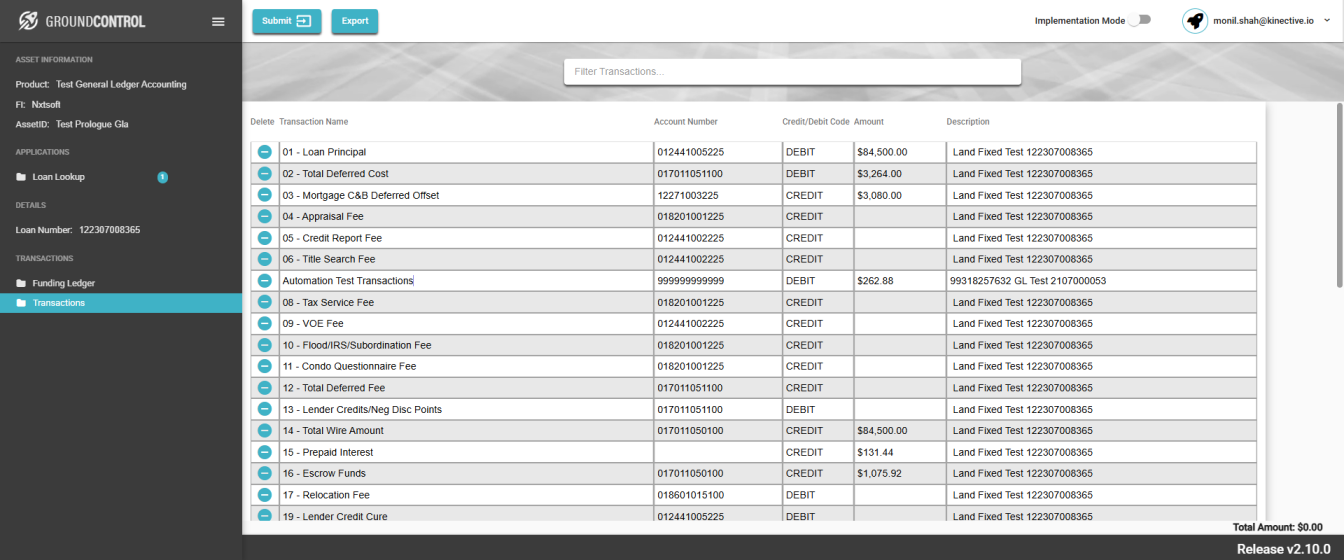Remove the Automation Test Transactions row
The width and height of the screenshot is (1344, 560).
point(265,281)
